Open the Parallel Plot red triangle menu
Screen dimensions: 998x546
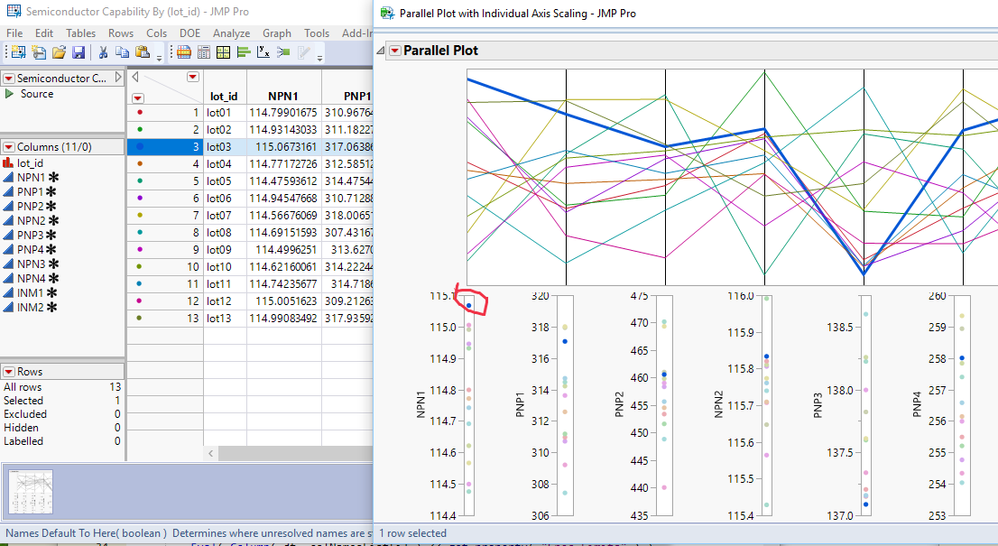tap(395, 51)
